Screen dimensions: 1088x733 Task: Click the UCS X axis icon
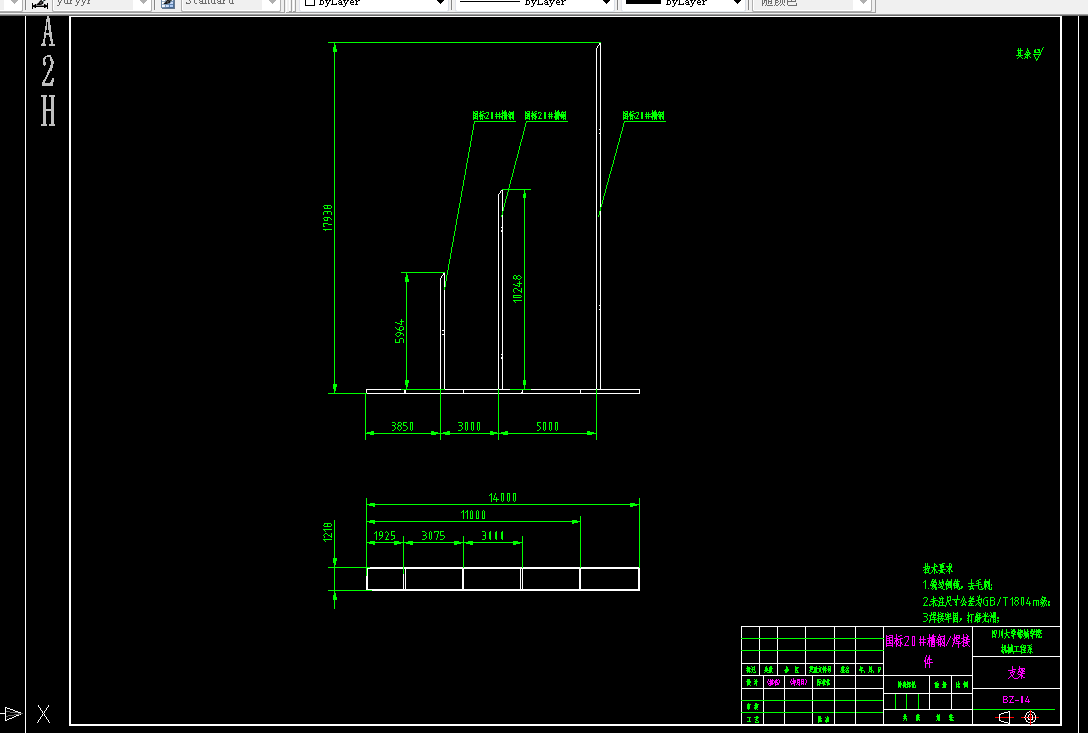[43, 714]
